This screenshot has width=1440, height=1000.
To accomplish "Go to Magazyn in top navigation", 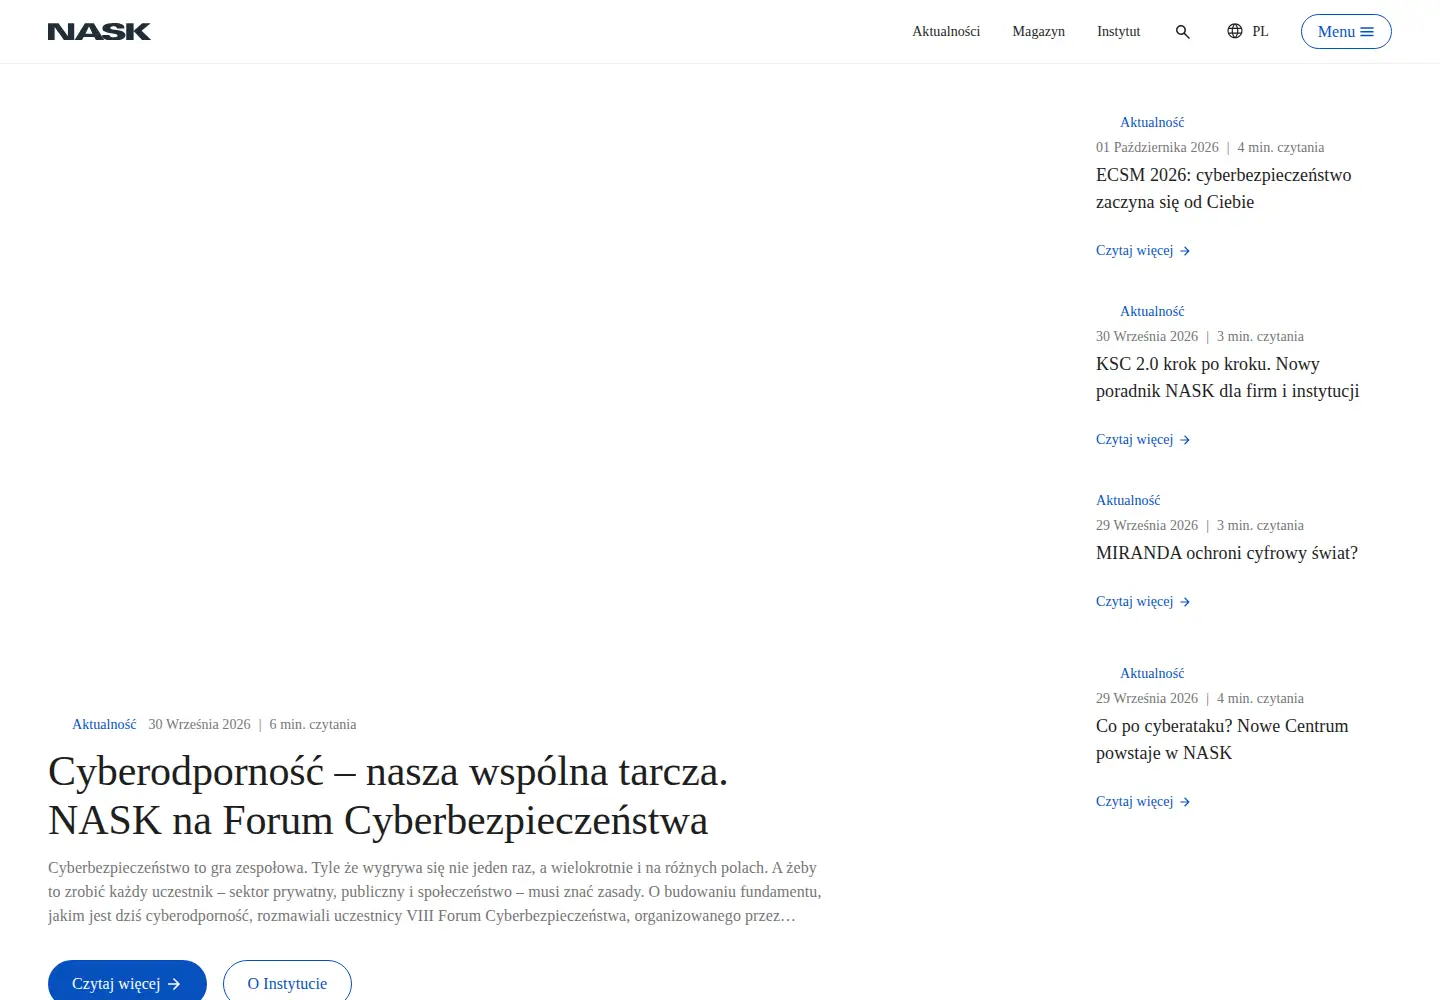I will (x=1038, y=32).
